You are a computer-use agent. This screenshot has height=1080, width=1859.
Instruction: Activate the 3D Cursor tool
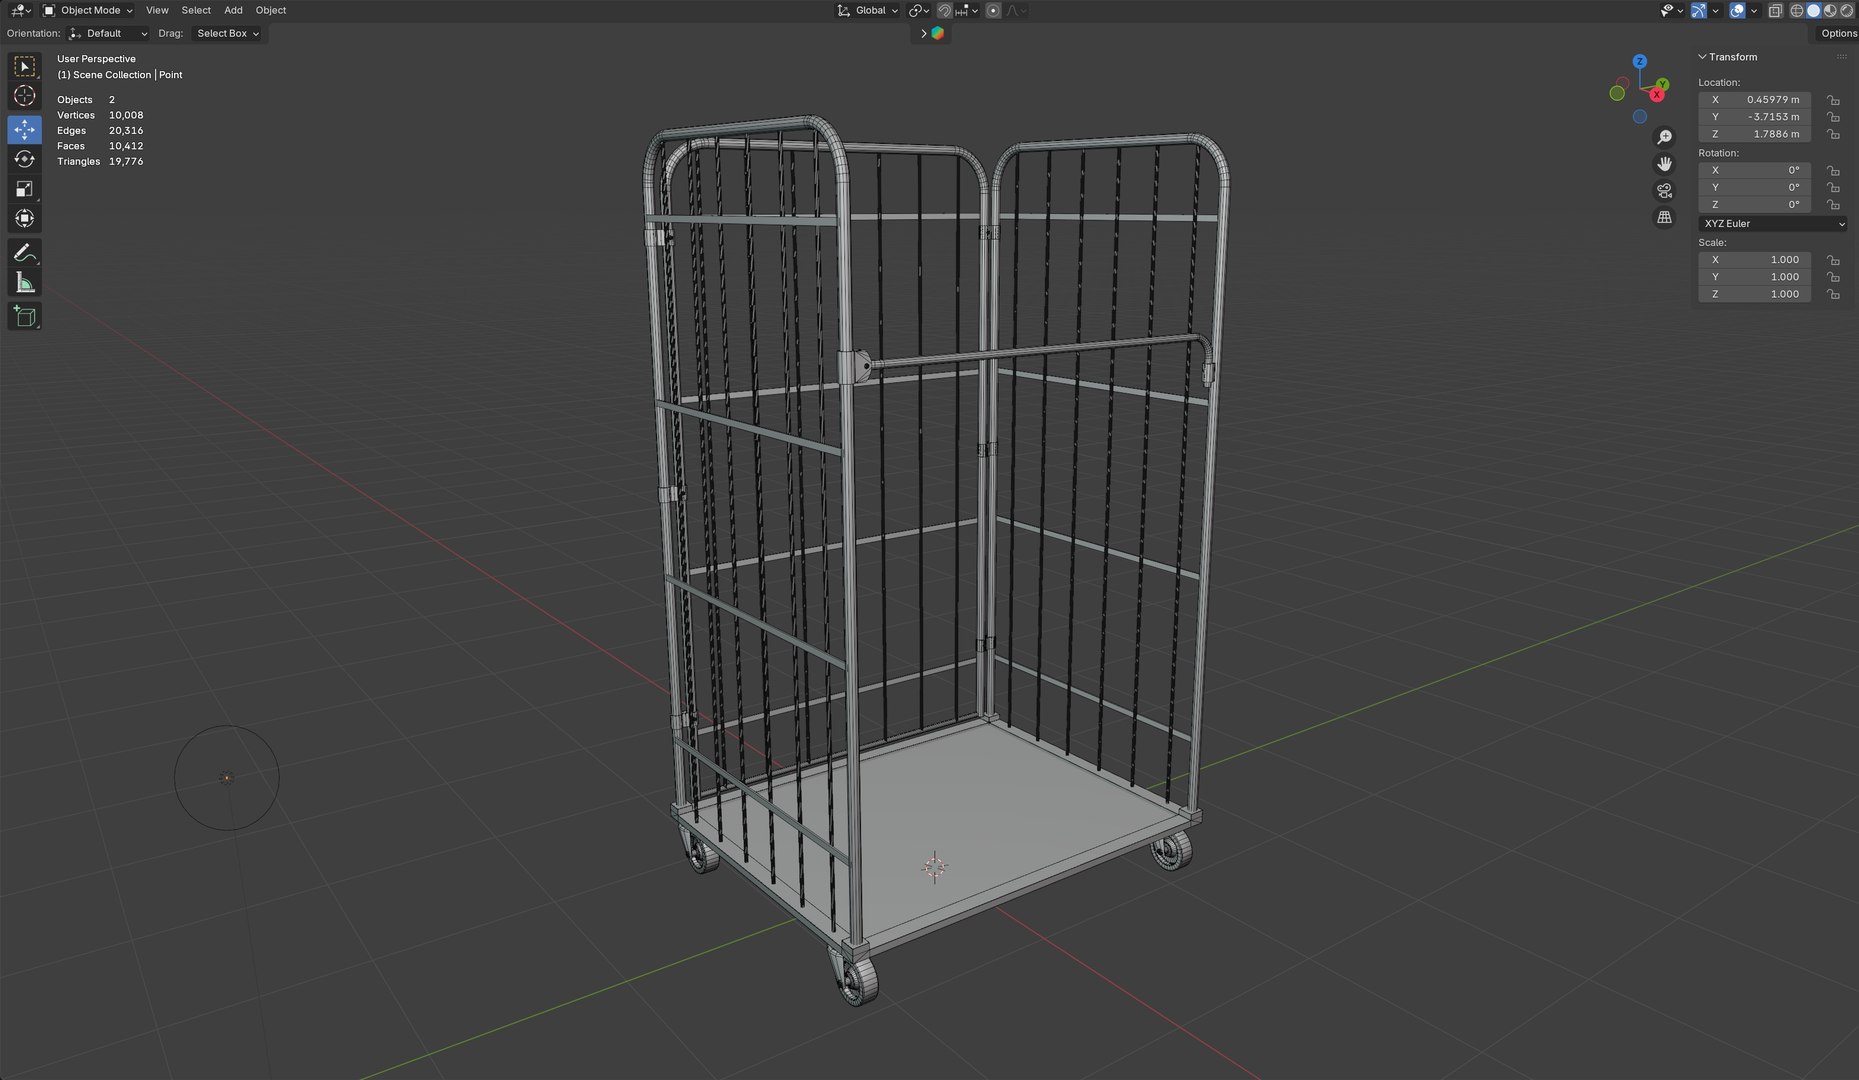[x=25, y=96]
